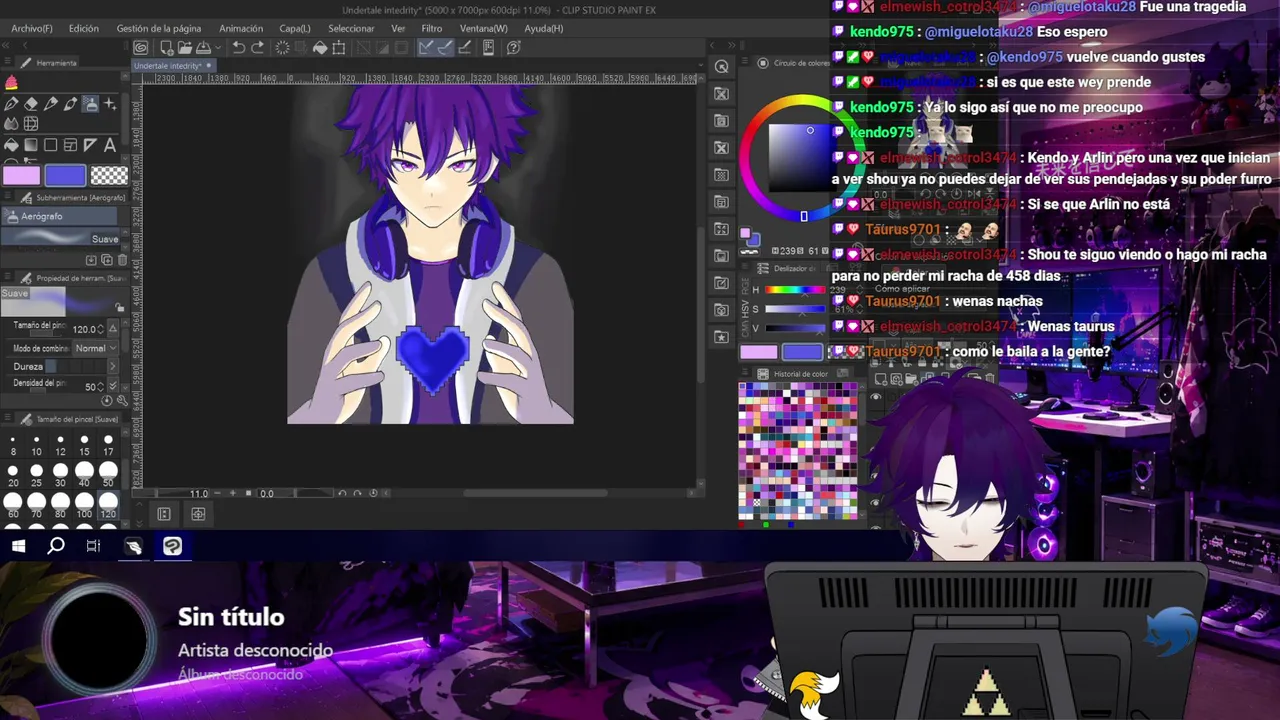
Task: Select the pink main color swatch in tool palette
Action: [x=21, y=176]
